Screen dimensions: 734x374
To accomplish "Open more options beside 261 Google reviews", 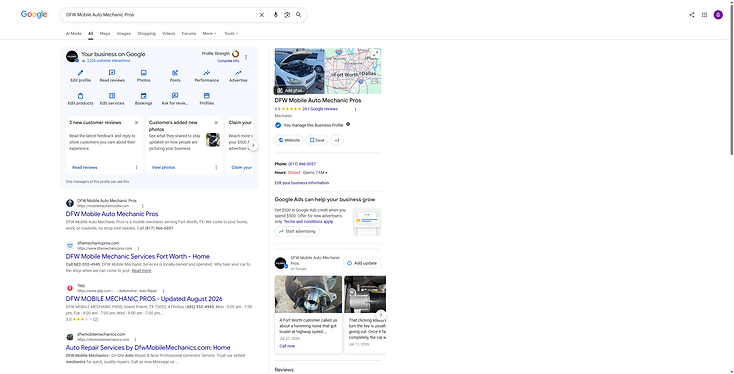I will coord(355,109).
